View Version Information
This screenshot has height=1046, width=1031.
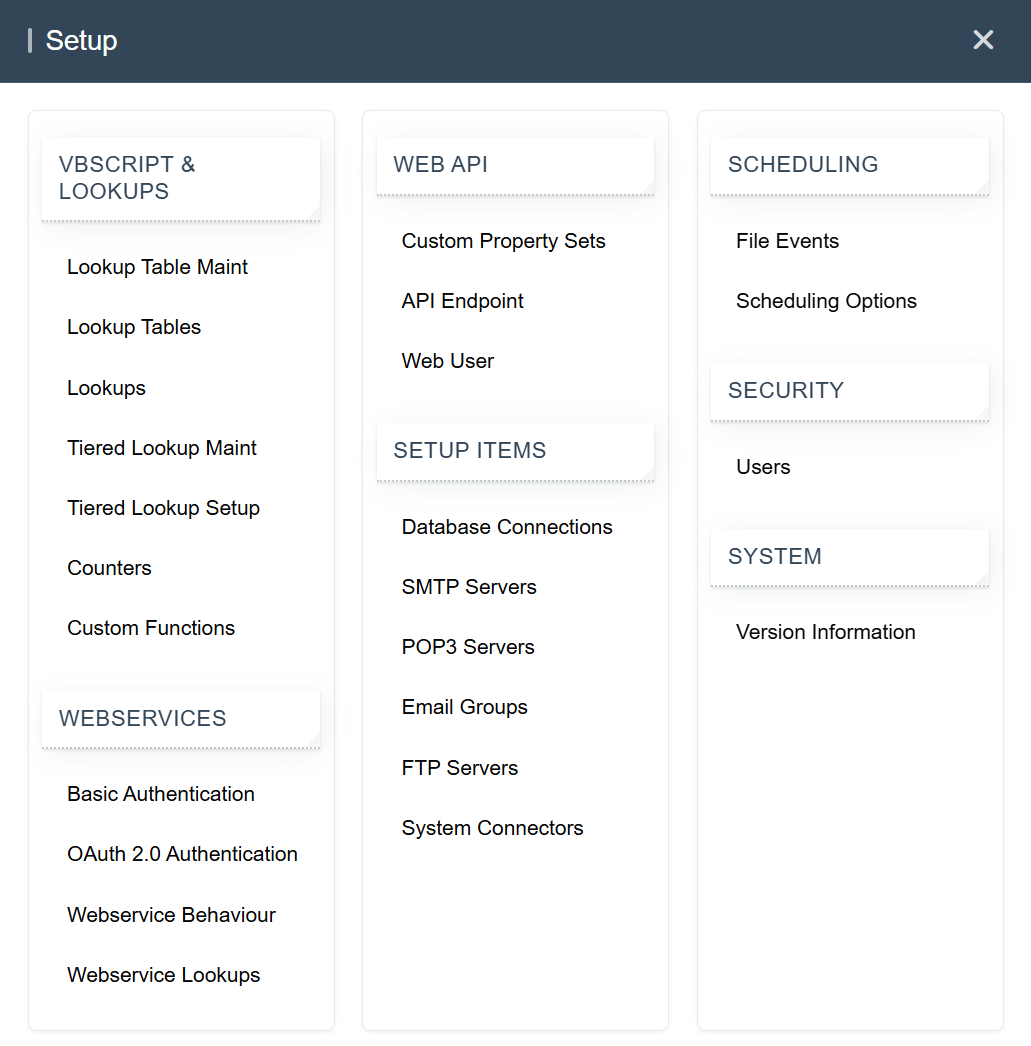click(x=825, y=632)
